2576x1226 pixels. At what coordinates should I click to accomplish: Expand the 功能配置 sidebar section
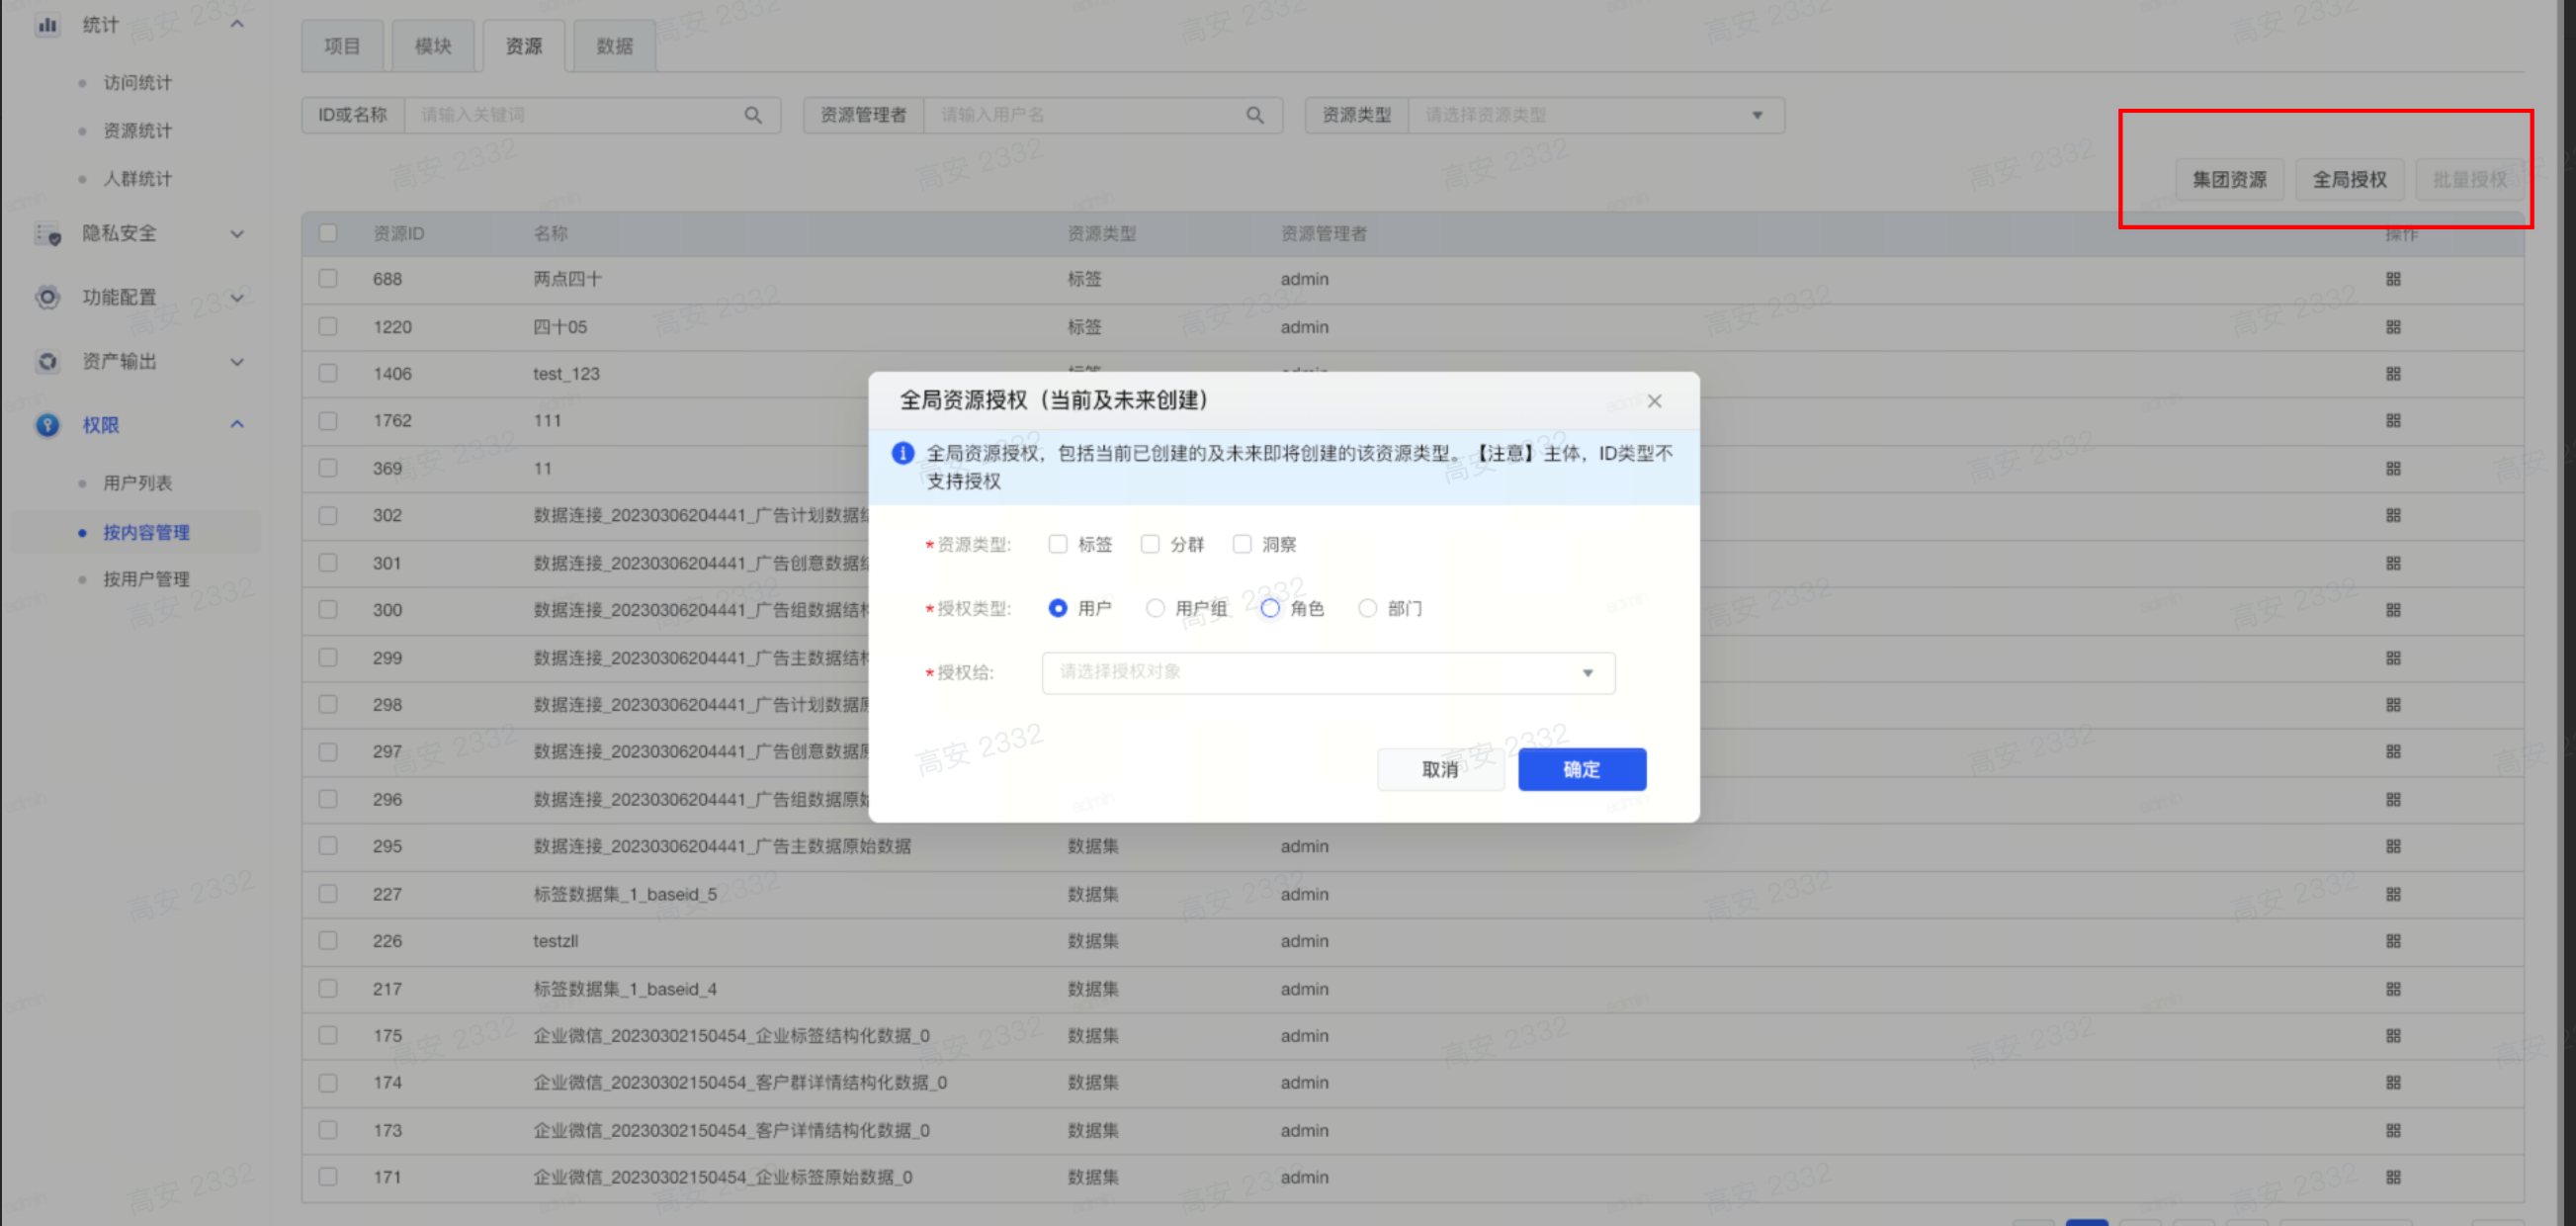tap(237, 298)
